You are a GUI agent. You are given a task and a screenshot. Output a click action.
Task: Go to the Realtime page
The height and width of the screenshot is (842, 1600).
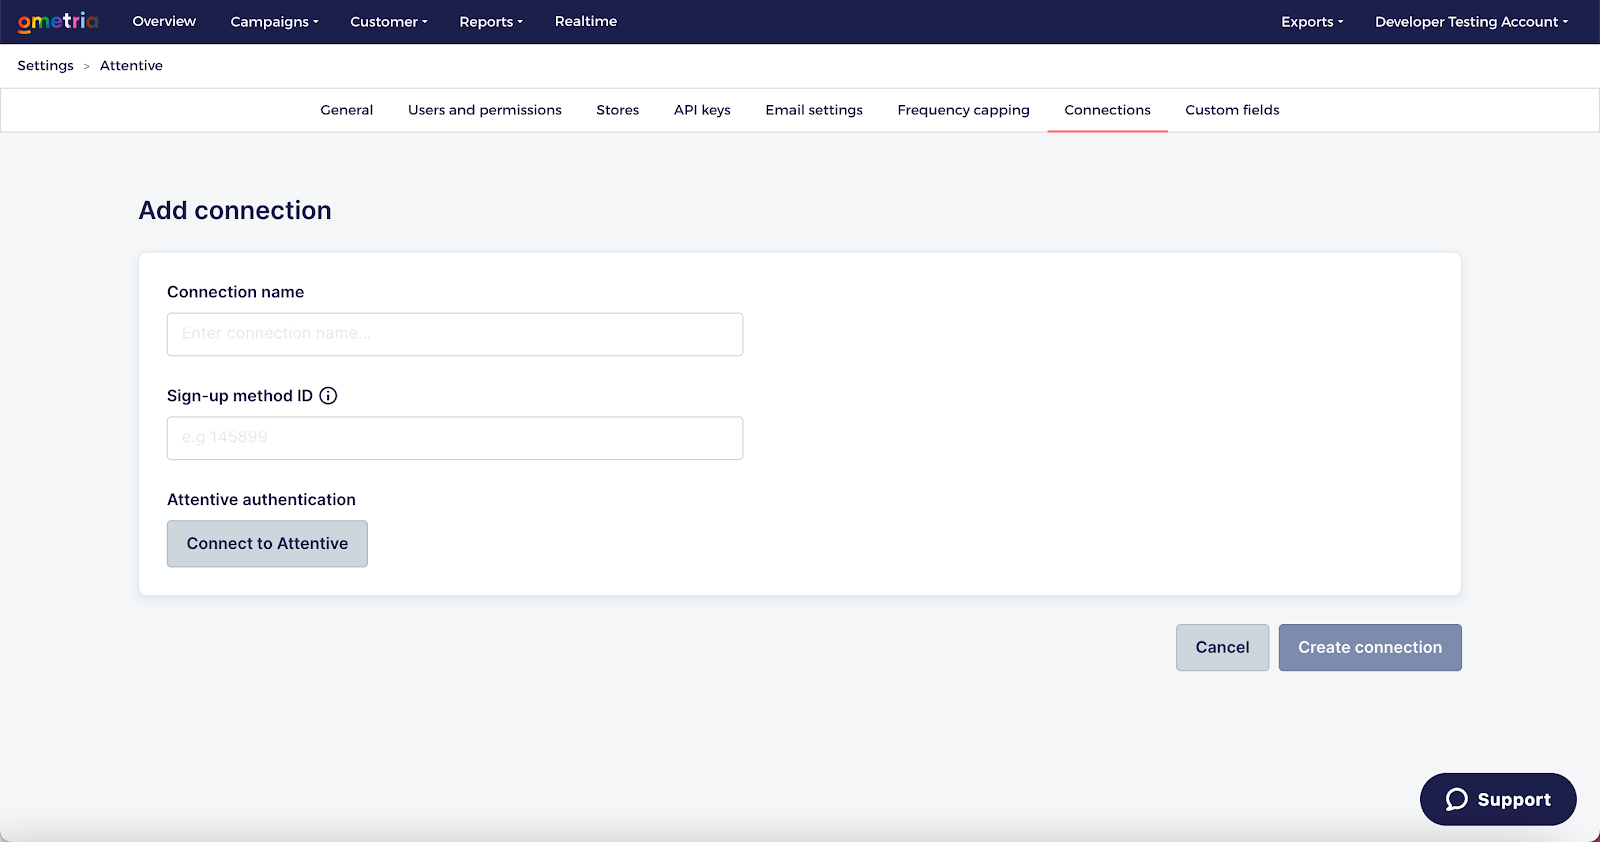click(586, 21)
